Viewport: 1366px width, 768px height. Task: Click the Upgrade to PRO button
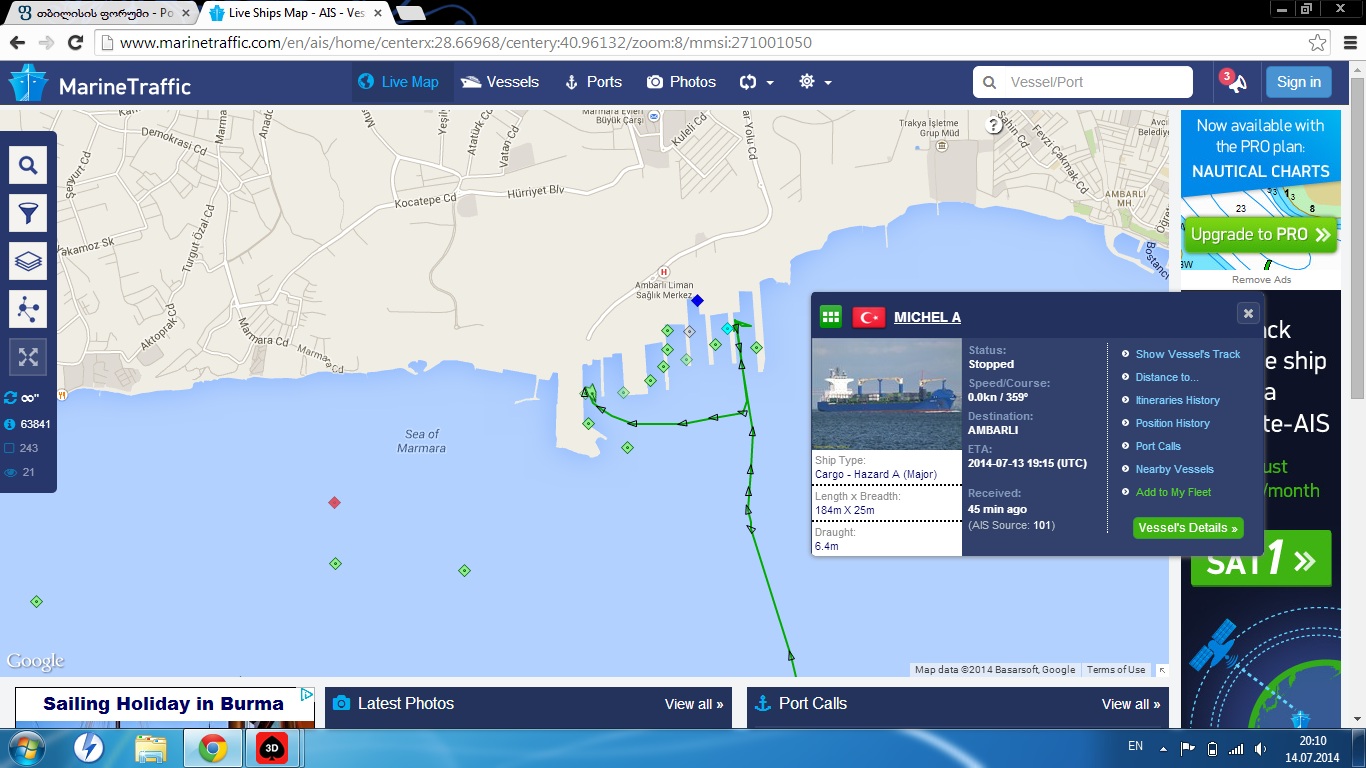(x=1261, y=235)
